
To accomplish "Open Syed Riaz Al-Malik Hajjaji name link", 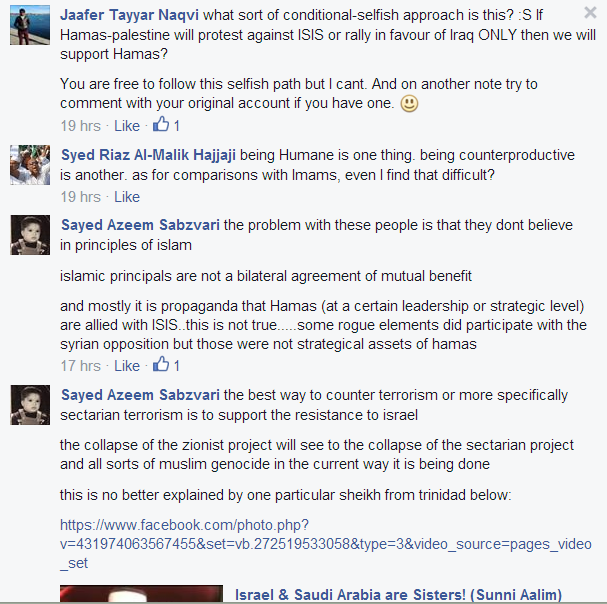I will (x=148, y=155).
